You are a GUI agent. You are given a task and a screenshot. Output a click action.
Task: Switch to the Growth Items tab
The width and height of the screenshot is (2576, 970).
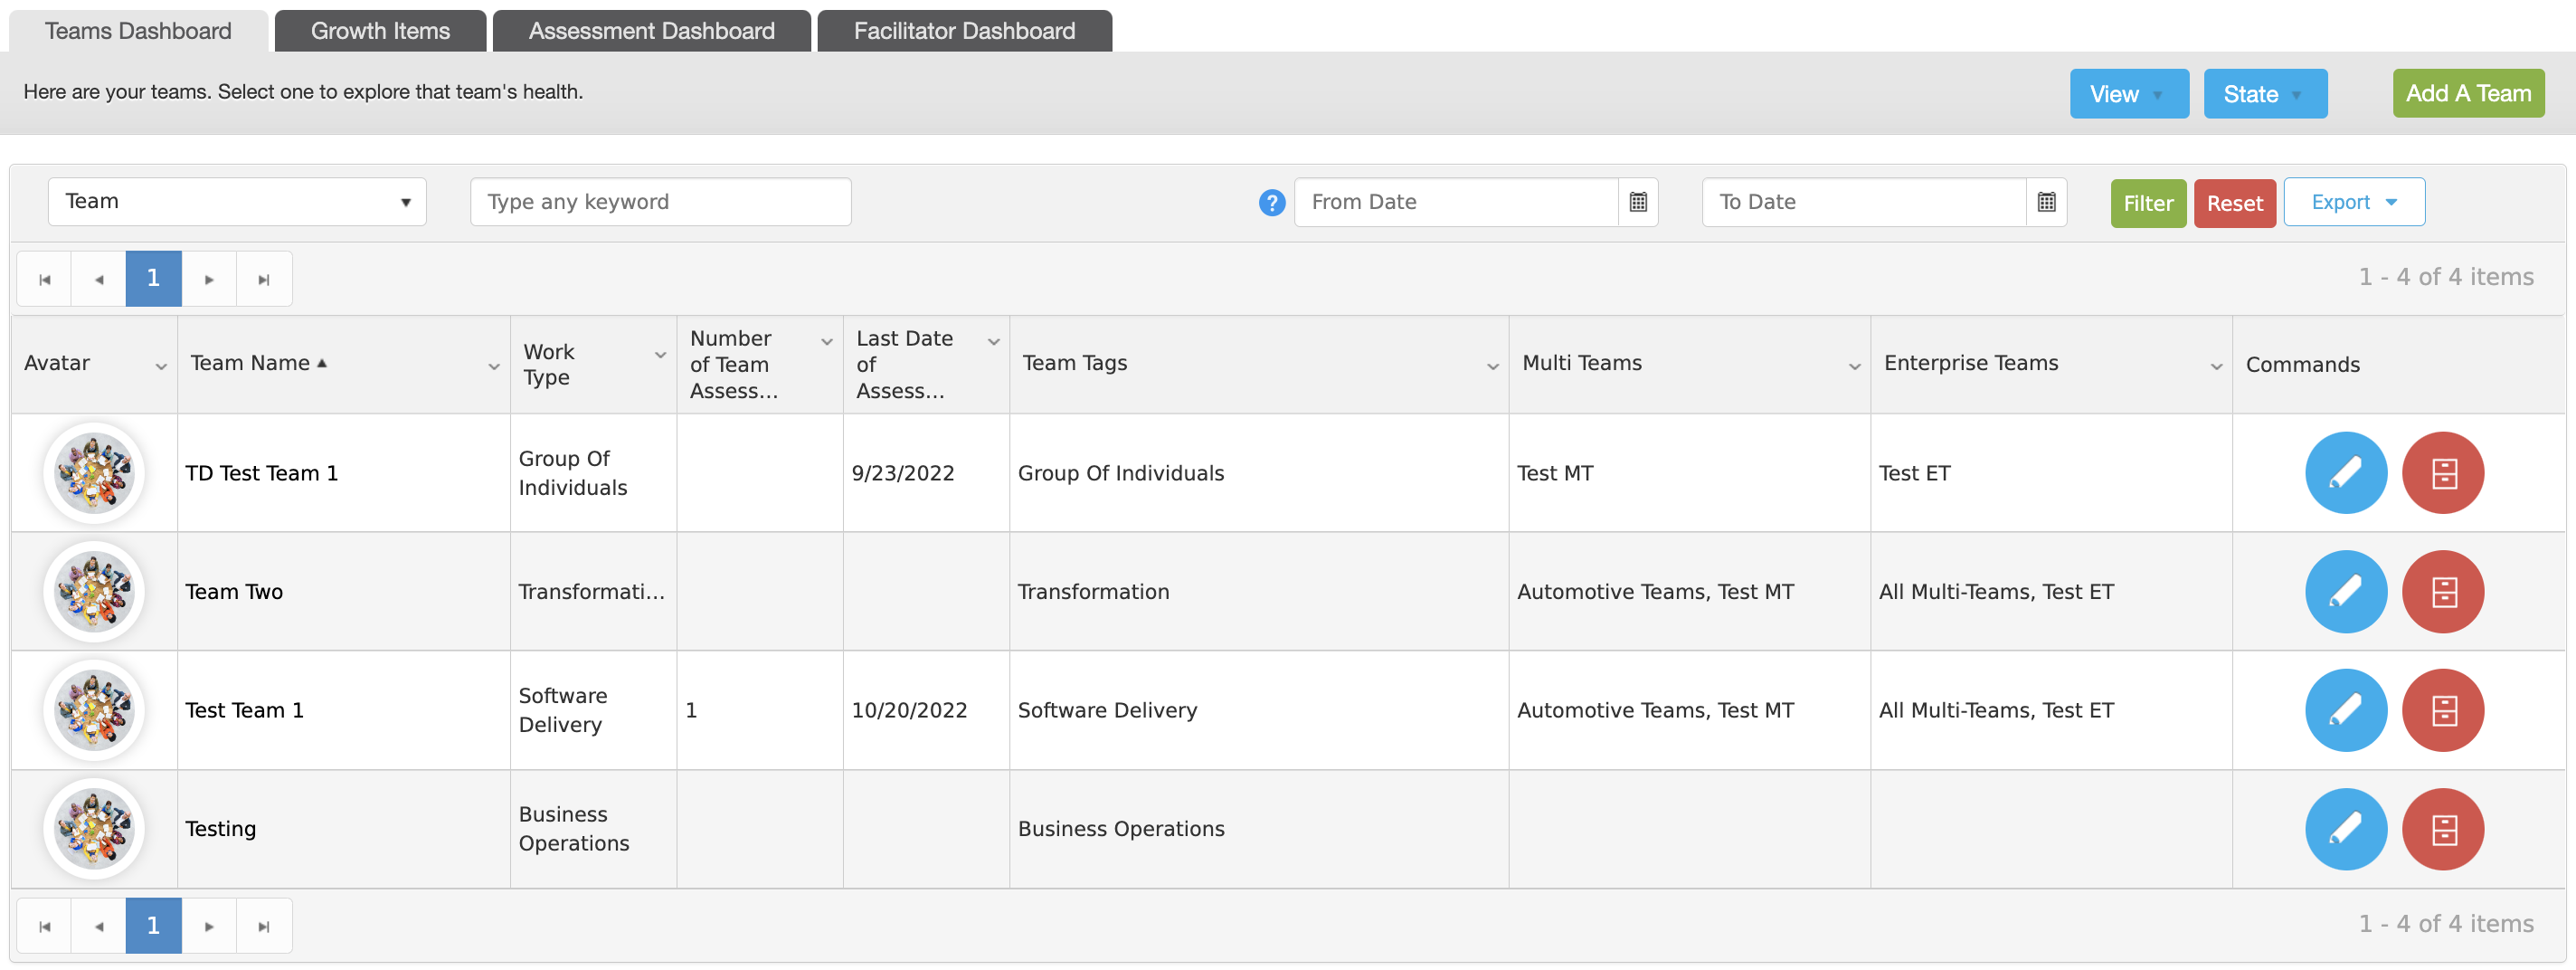[x=380, y=31]
